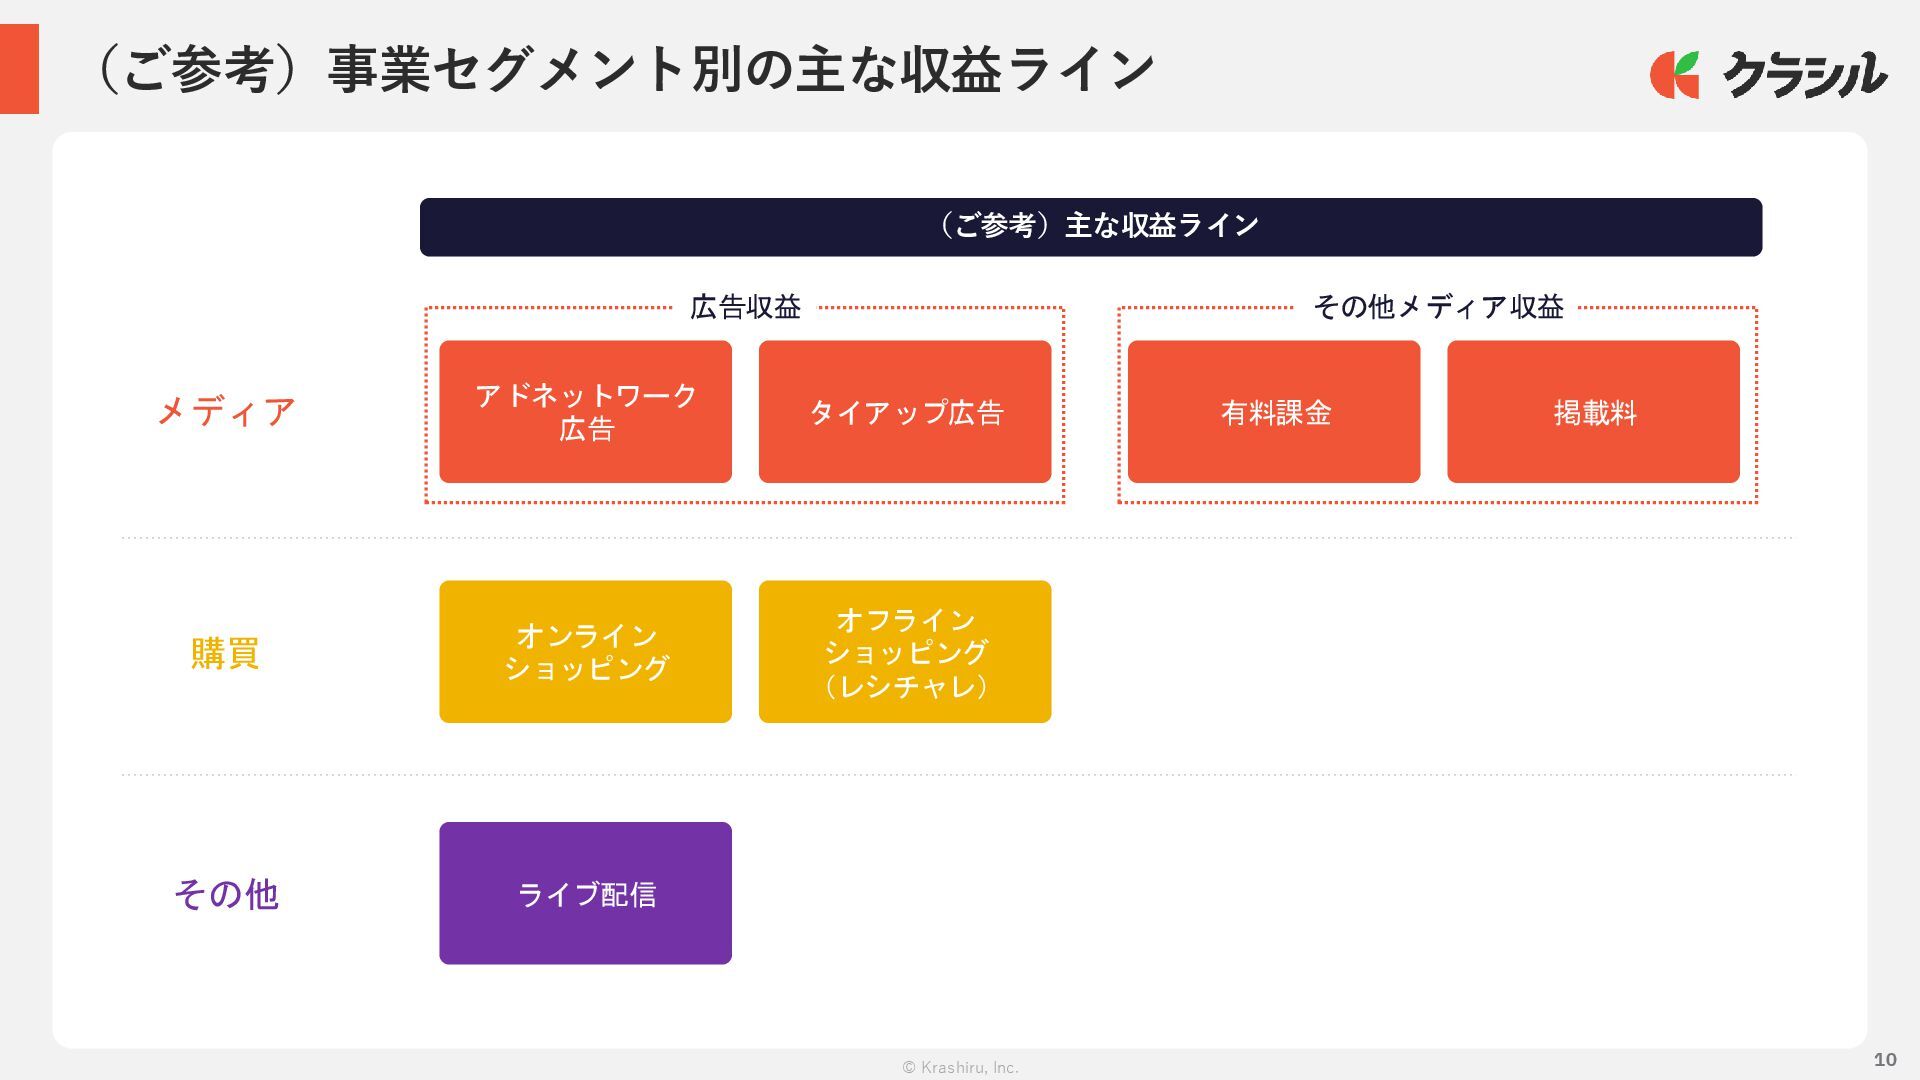
Task: Click the purple その他 segment label
Action: [226, 894]
